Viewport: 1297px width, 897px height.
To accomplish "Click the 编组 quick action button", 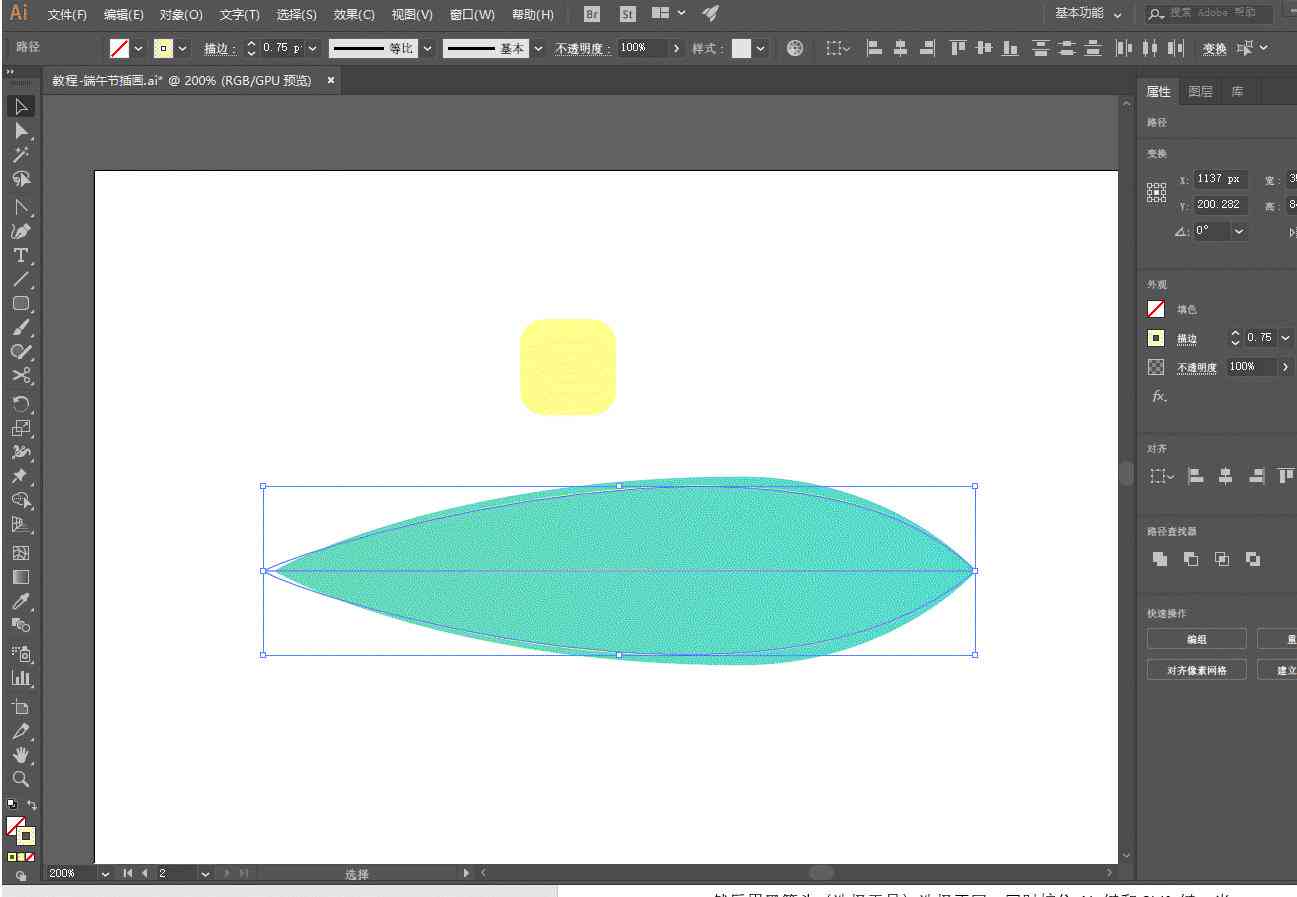I will pyautogui.click(x=1197, y=639).
